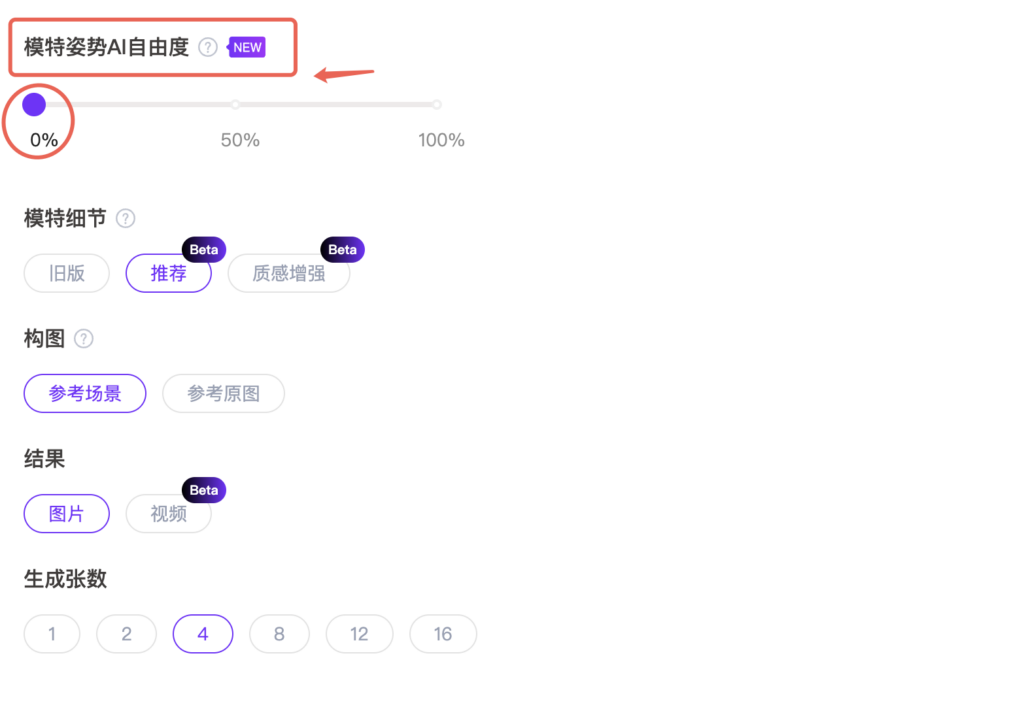Viewport: 1024px width, 711px height.
Task: Set generation count to 1
Action: [x=52, y=634]
